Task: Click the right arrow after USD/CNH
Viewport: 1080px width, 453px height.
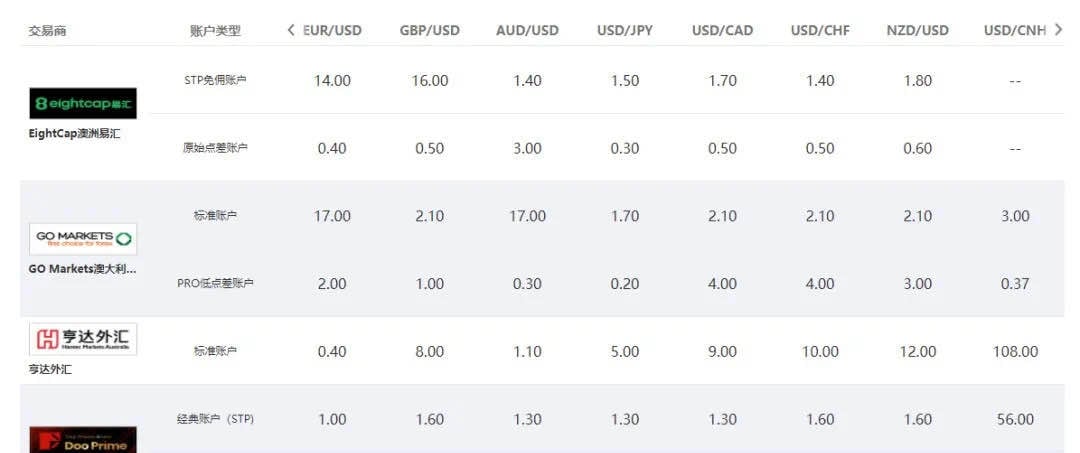Action: (1059, 30)
